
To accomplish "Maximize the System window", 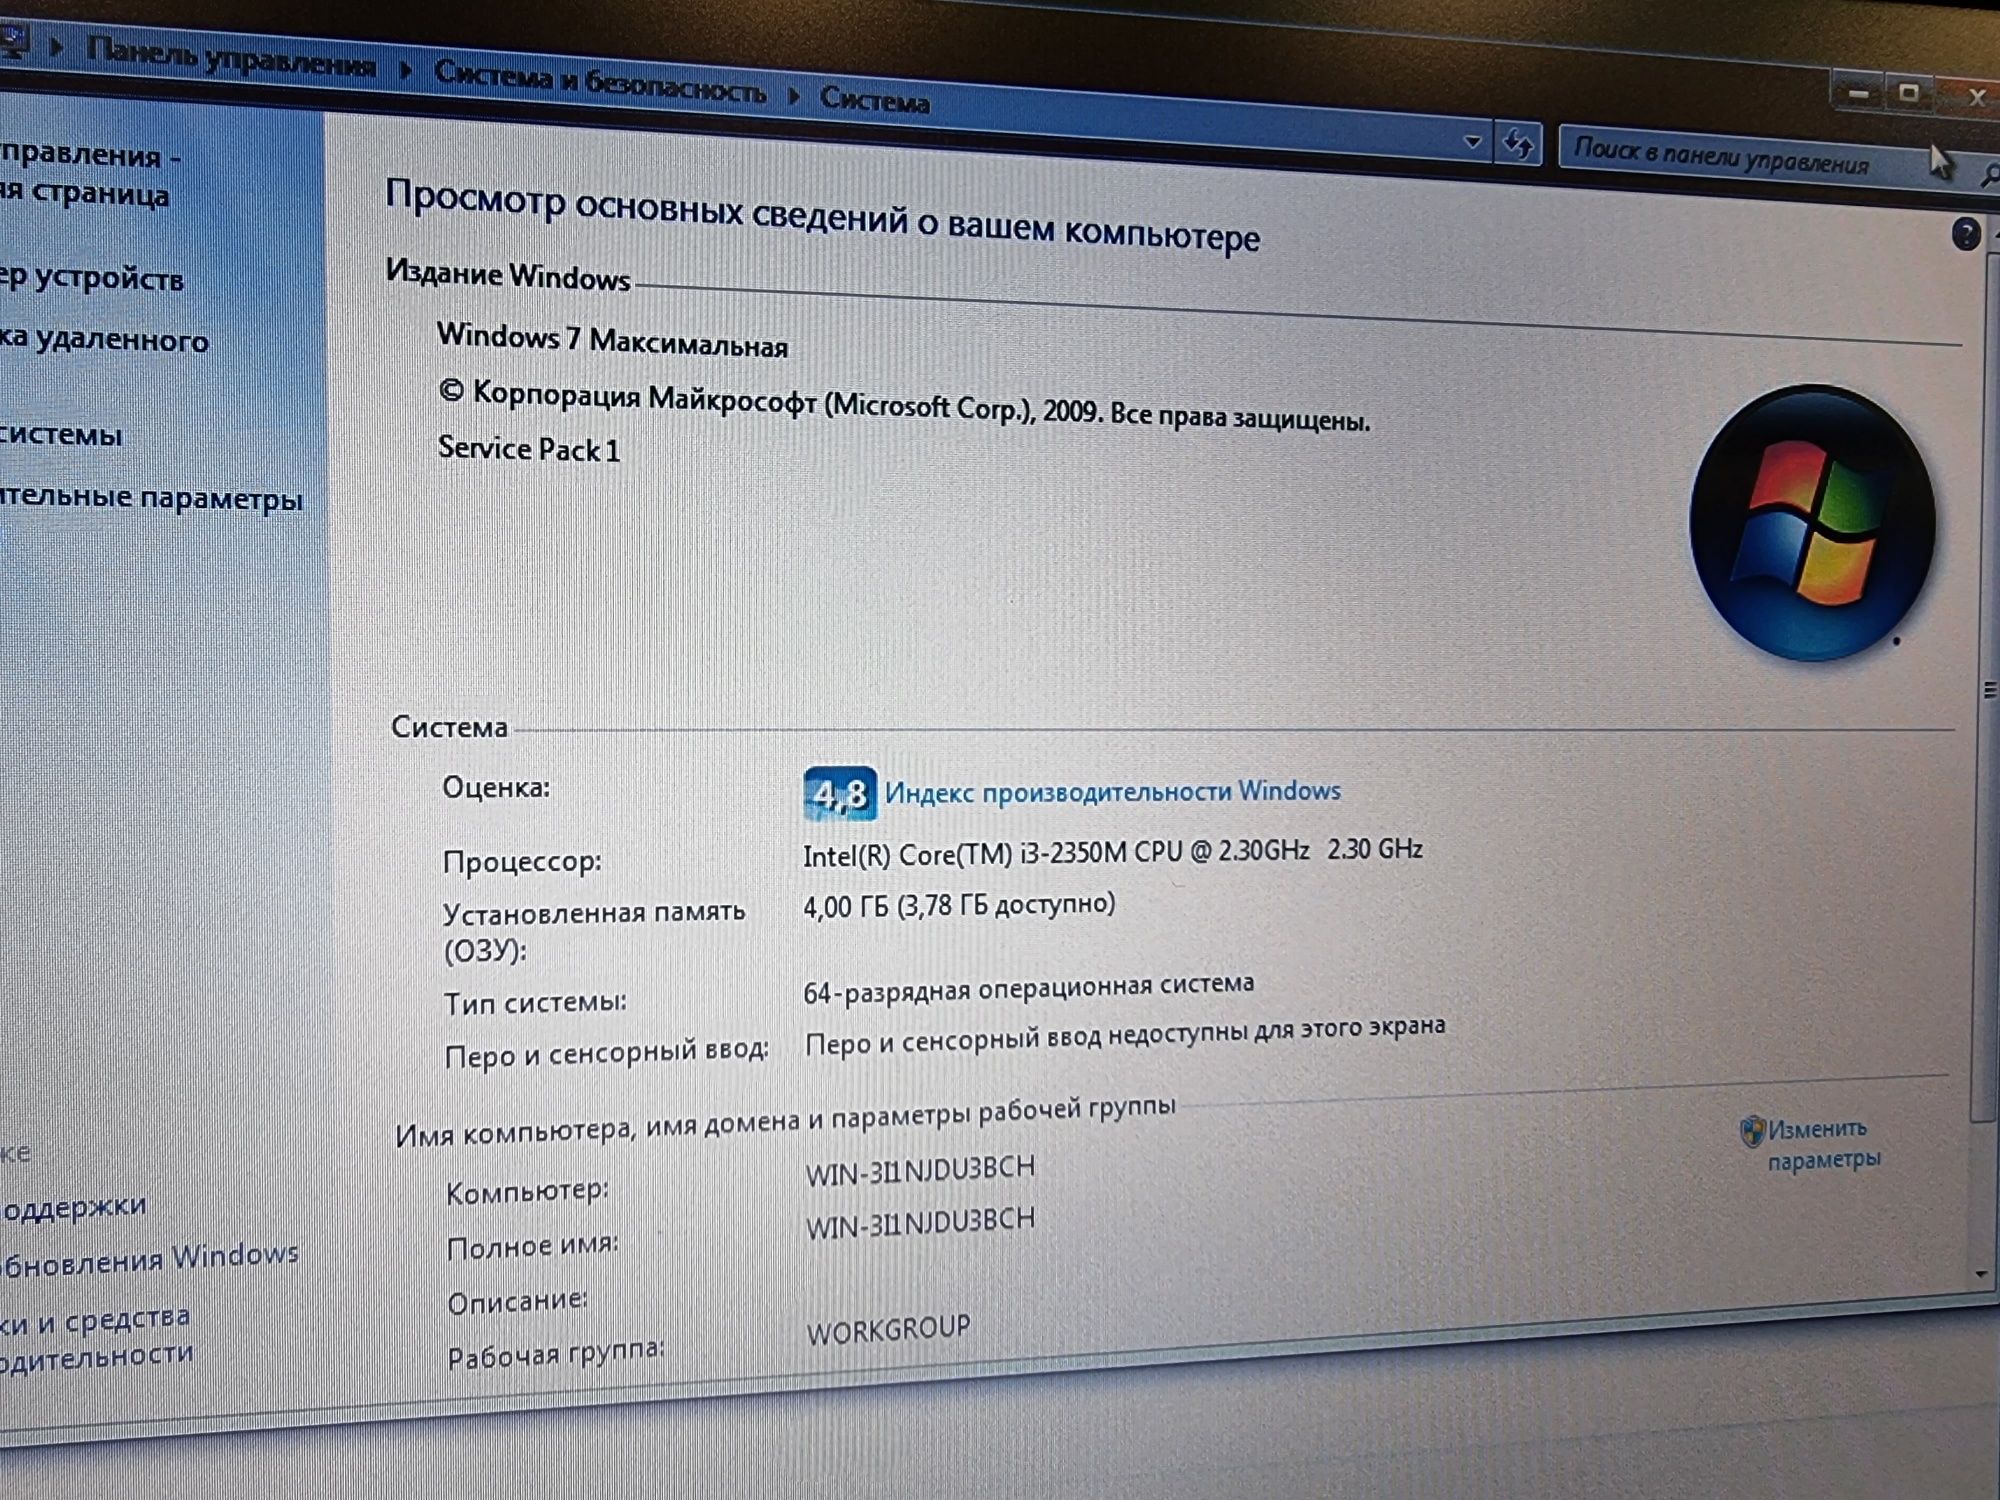I will 1908,94.
